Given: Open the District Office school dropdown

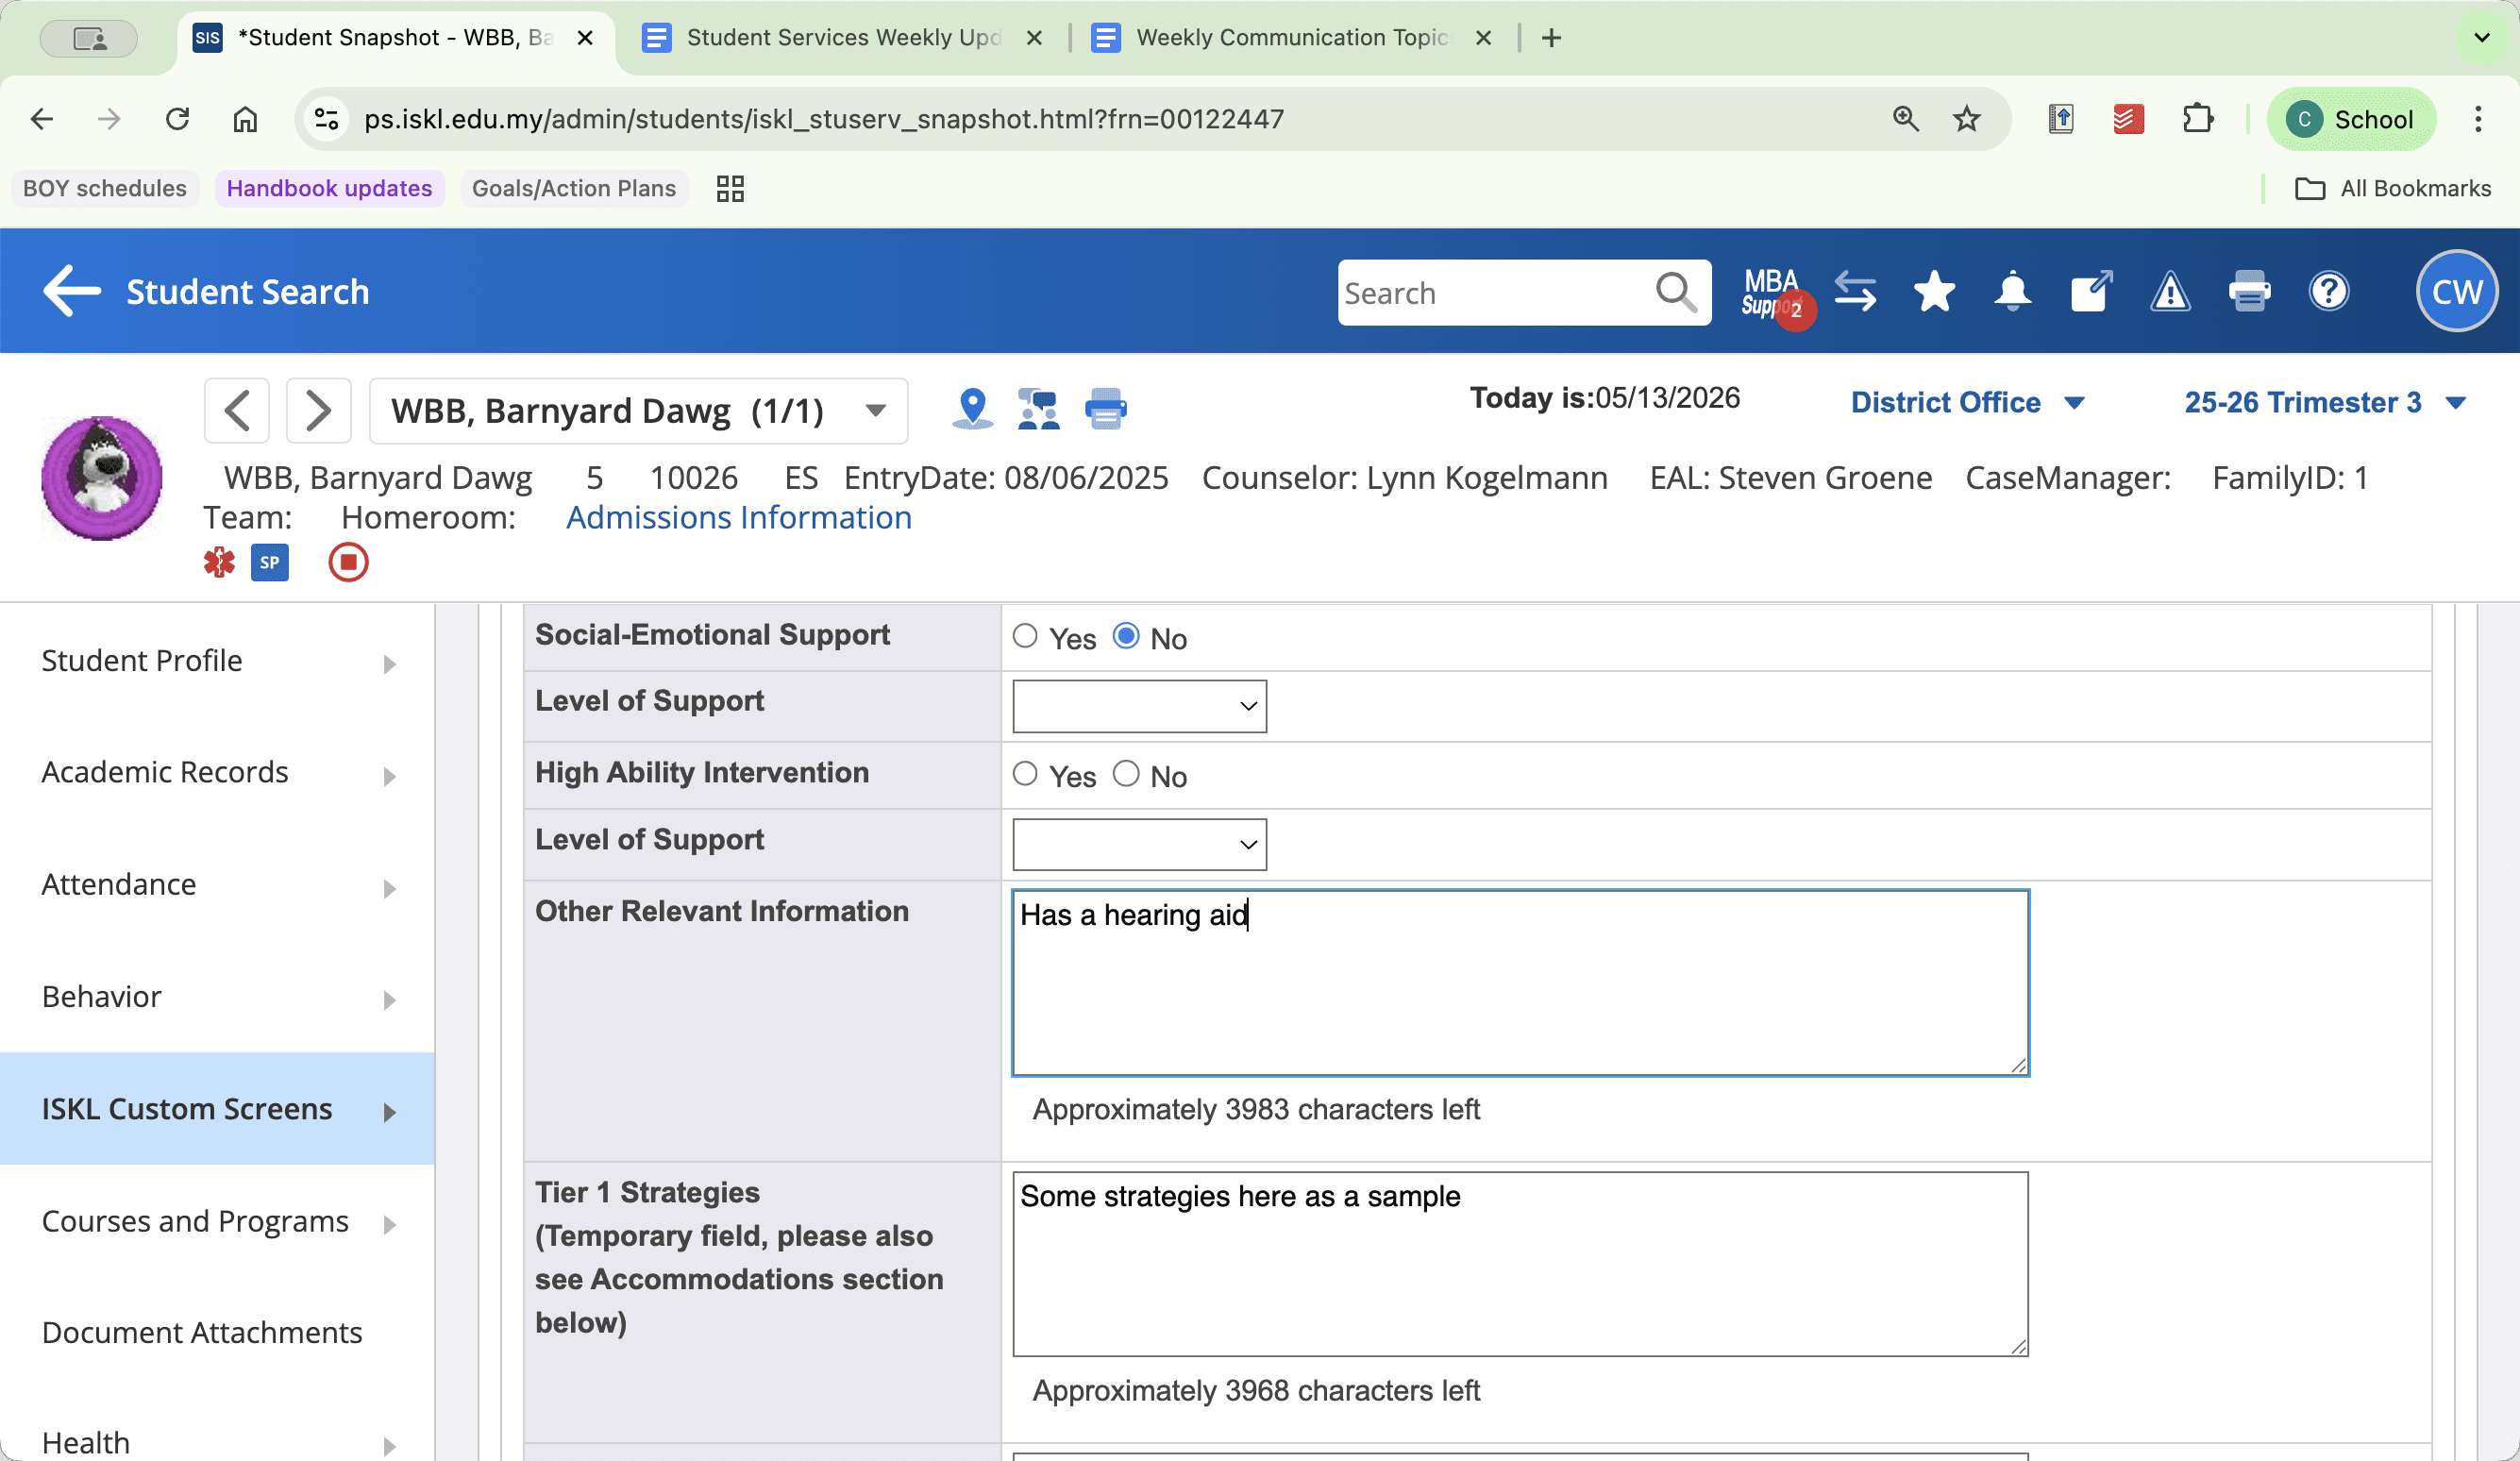Looking at the screenshot, I should pos(1967,402).
